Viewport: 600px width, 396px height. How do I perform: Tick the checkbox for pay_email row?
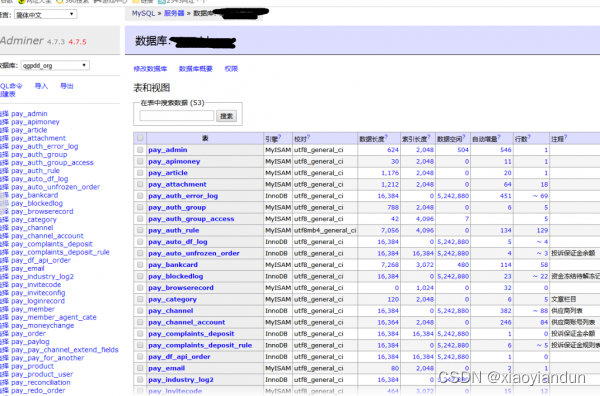[140, 368]
